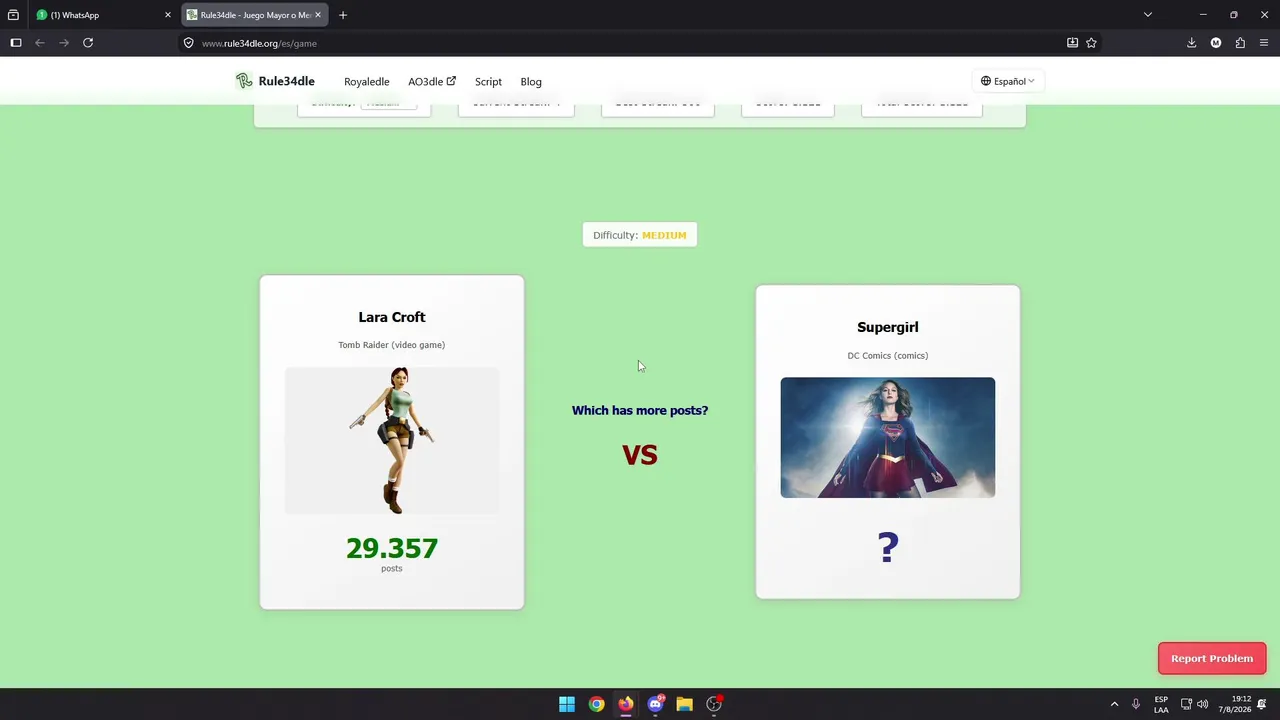Open the list all tabs dropdown
Screen dimensions: 1280x720
point(1148,15)
